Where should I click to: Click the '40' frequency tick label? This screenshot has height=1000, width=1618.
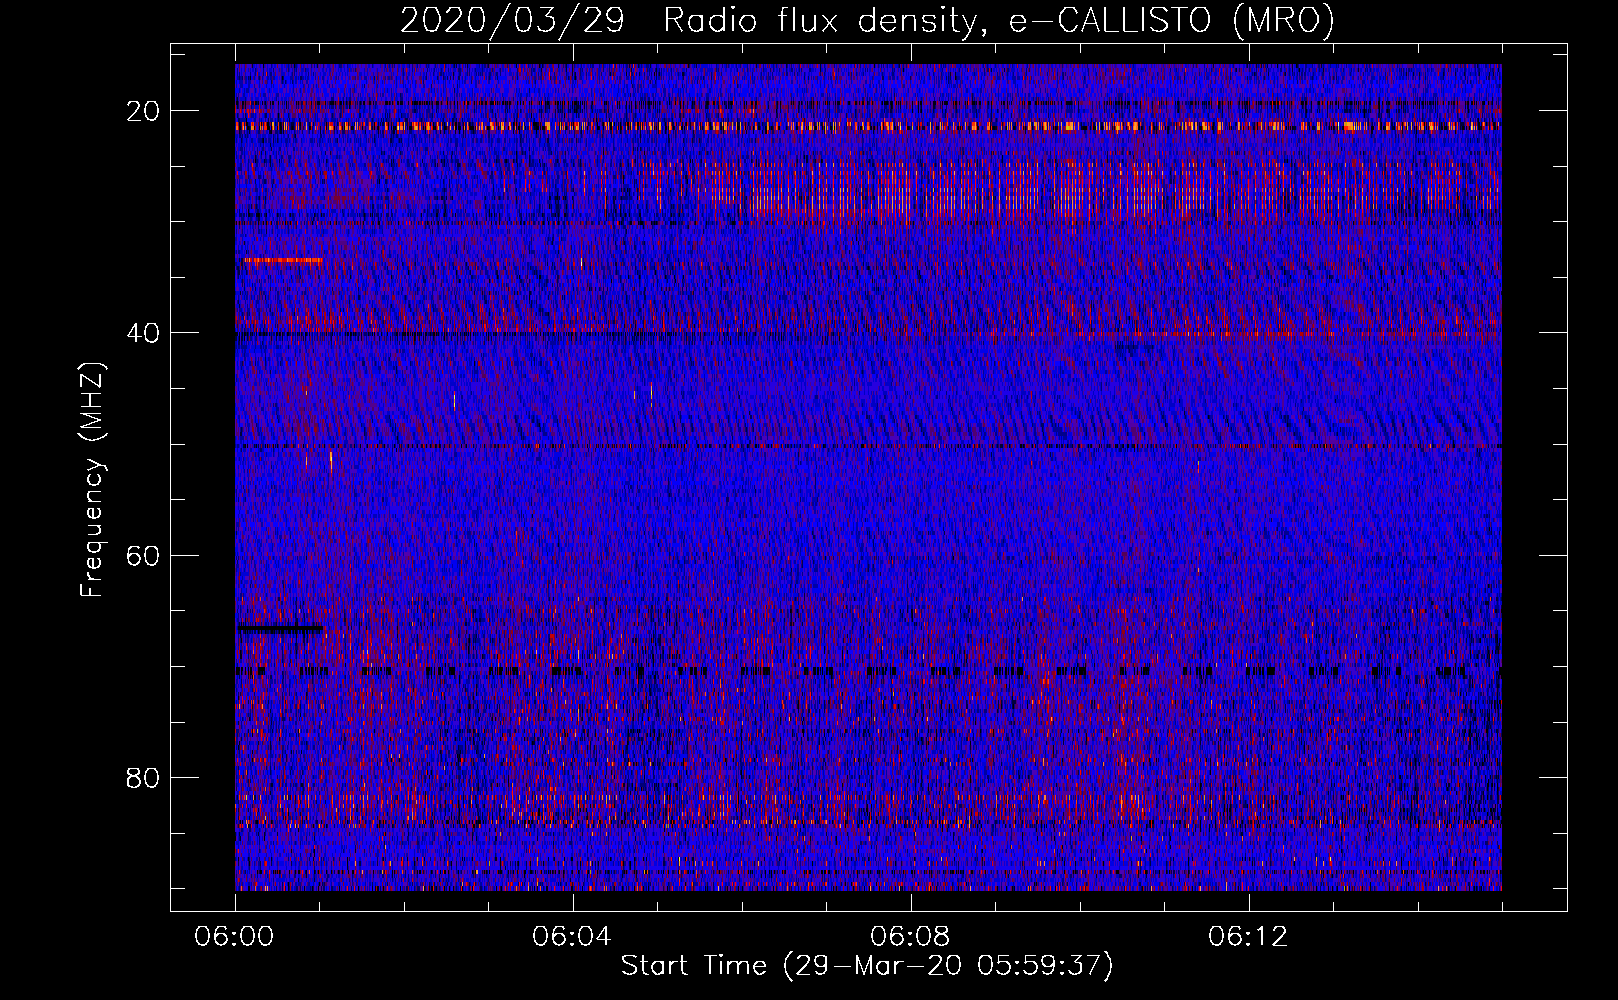coord(144,333)
